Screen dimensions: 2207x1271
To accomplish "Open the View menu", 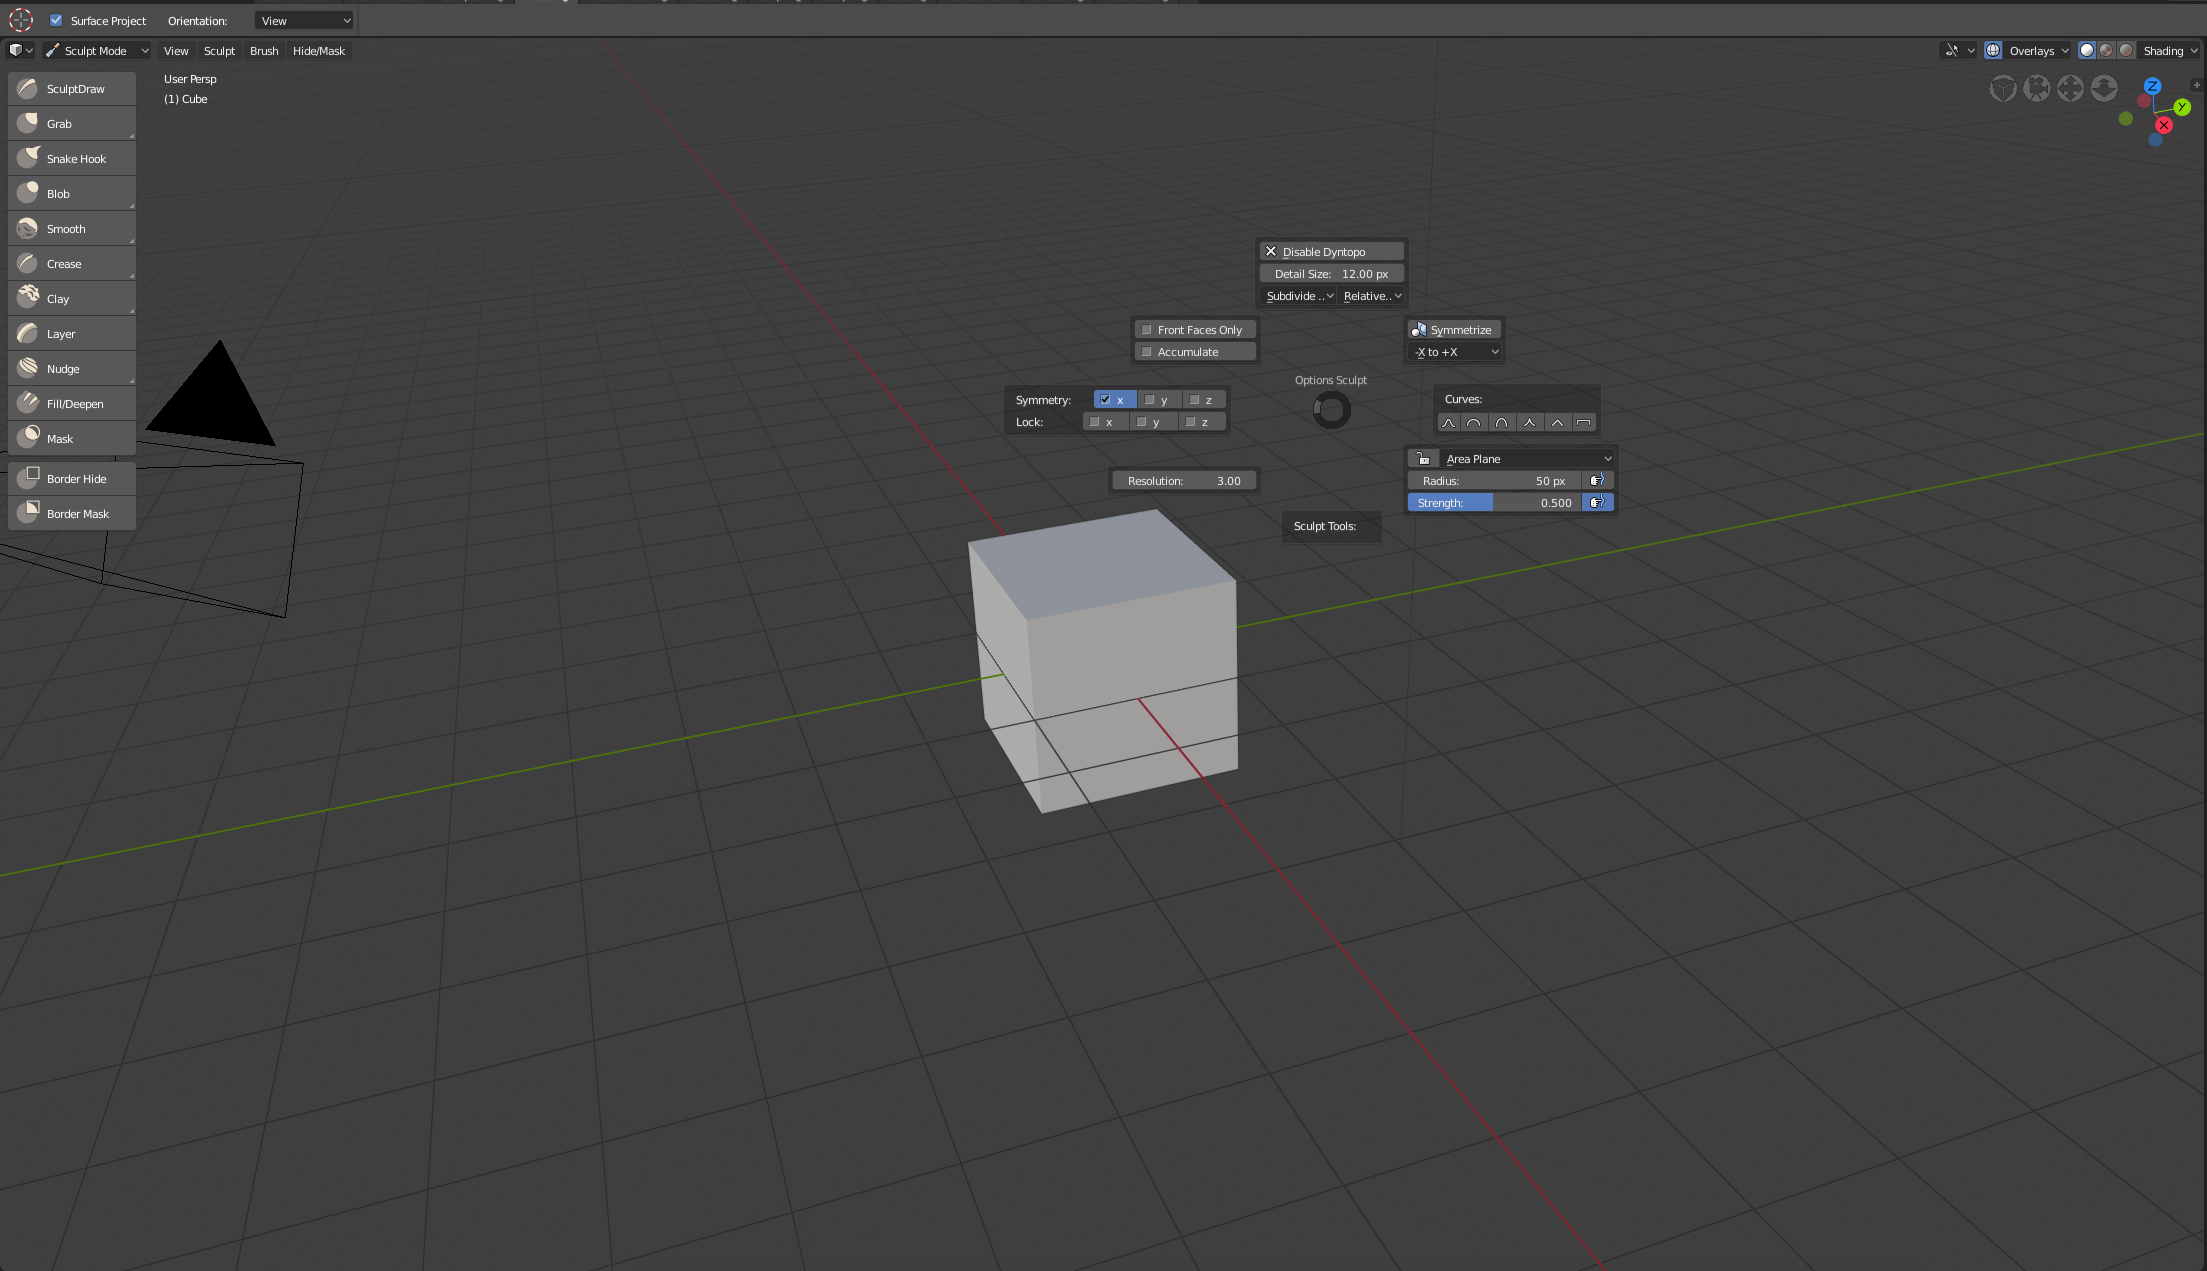I will coord(176,51).
